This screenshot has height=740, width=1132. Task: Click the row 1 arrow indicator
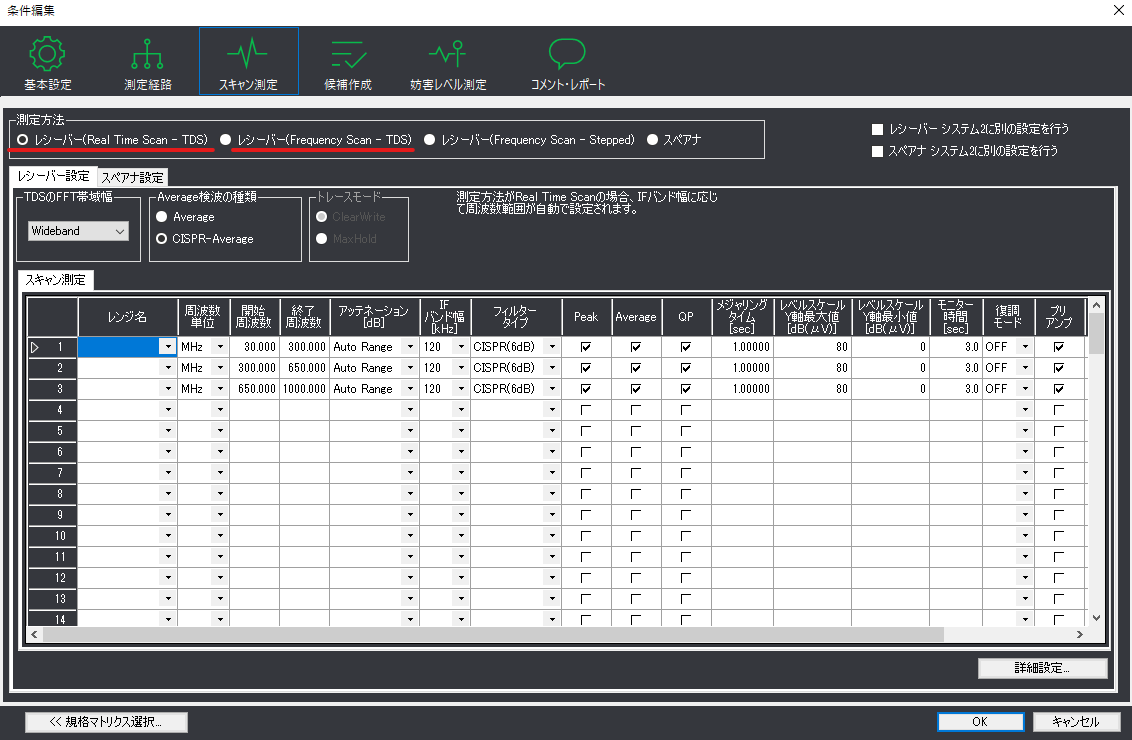pyautogui.click(x=35, y=347)
